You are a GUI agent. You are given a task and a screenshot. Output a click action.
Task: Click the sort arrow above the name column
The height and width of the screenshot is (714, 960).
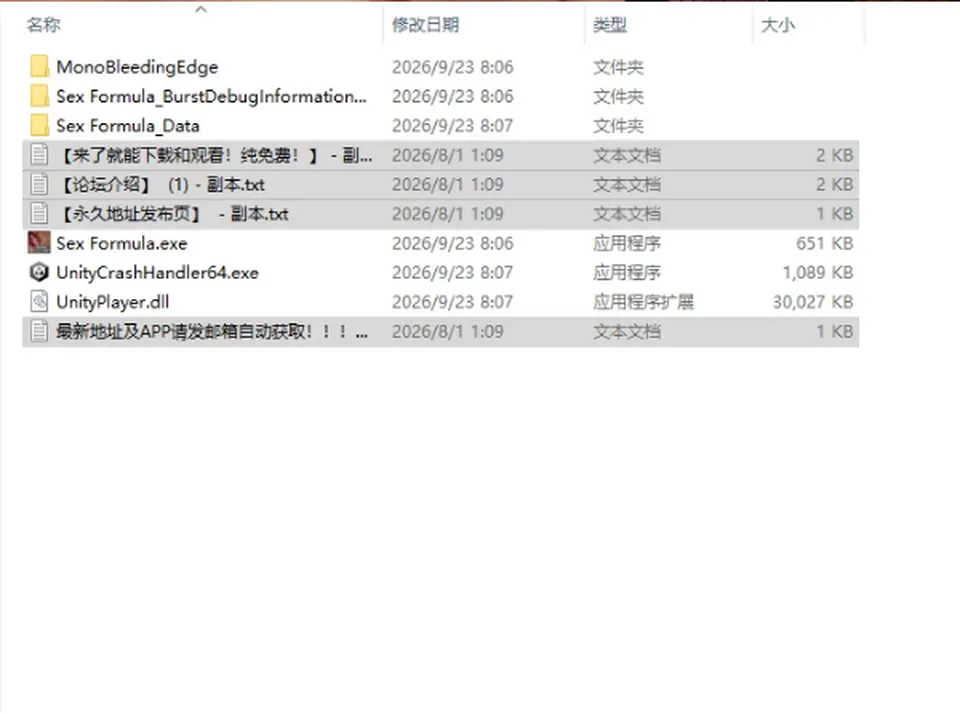tap(201, 9)
